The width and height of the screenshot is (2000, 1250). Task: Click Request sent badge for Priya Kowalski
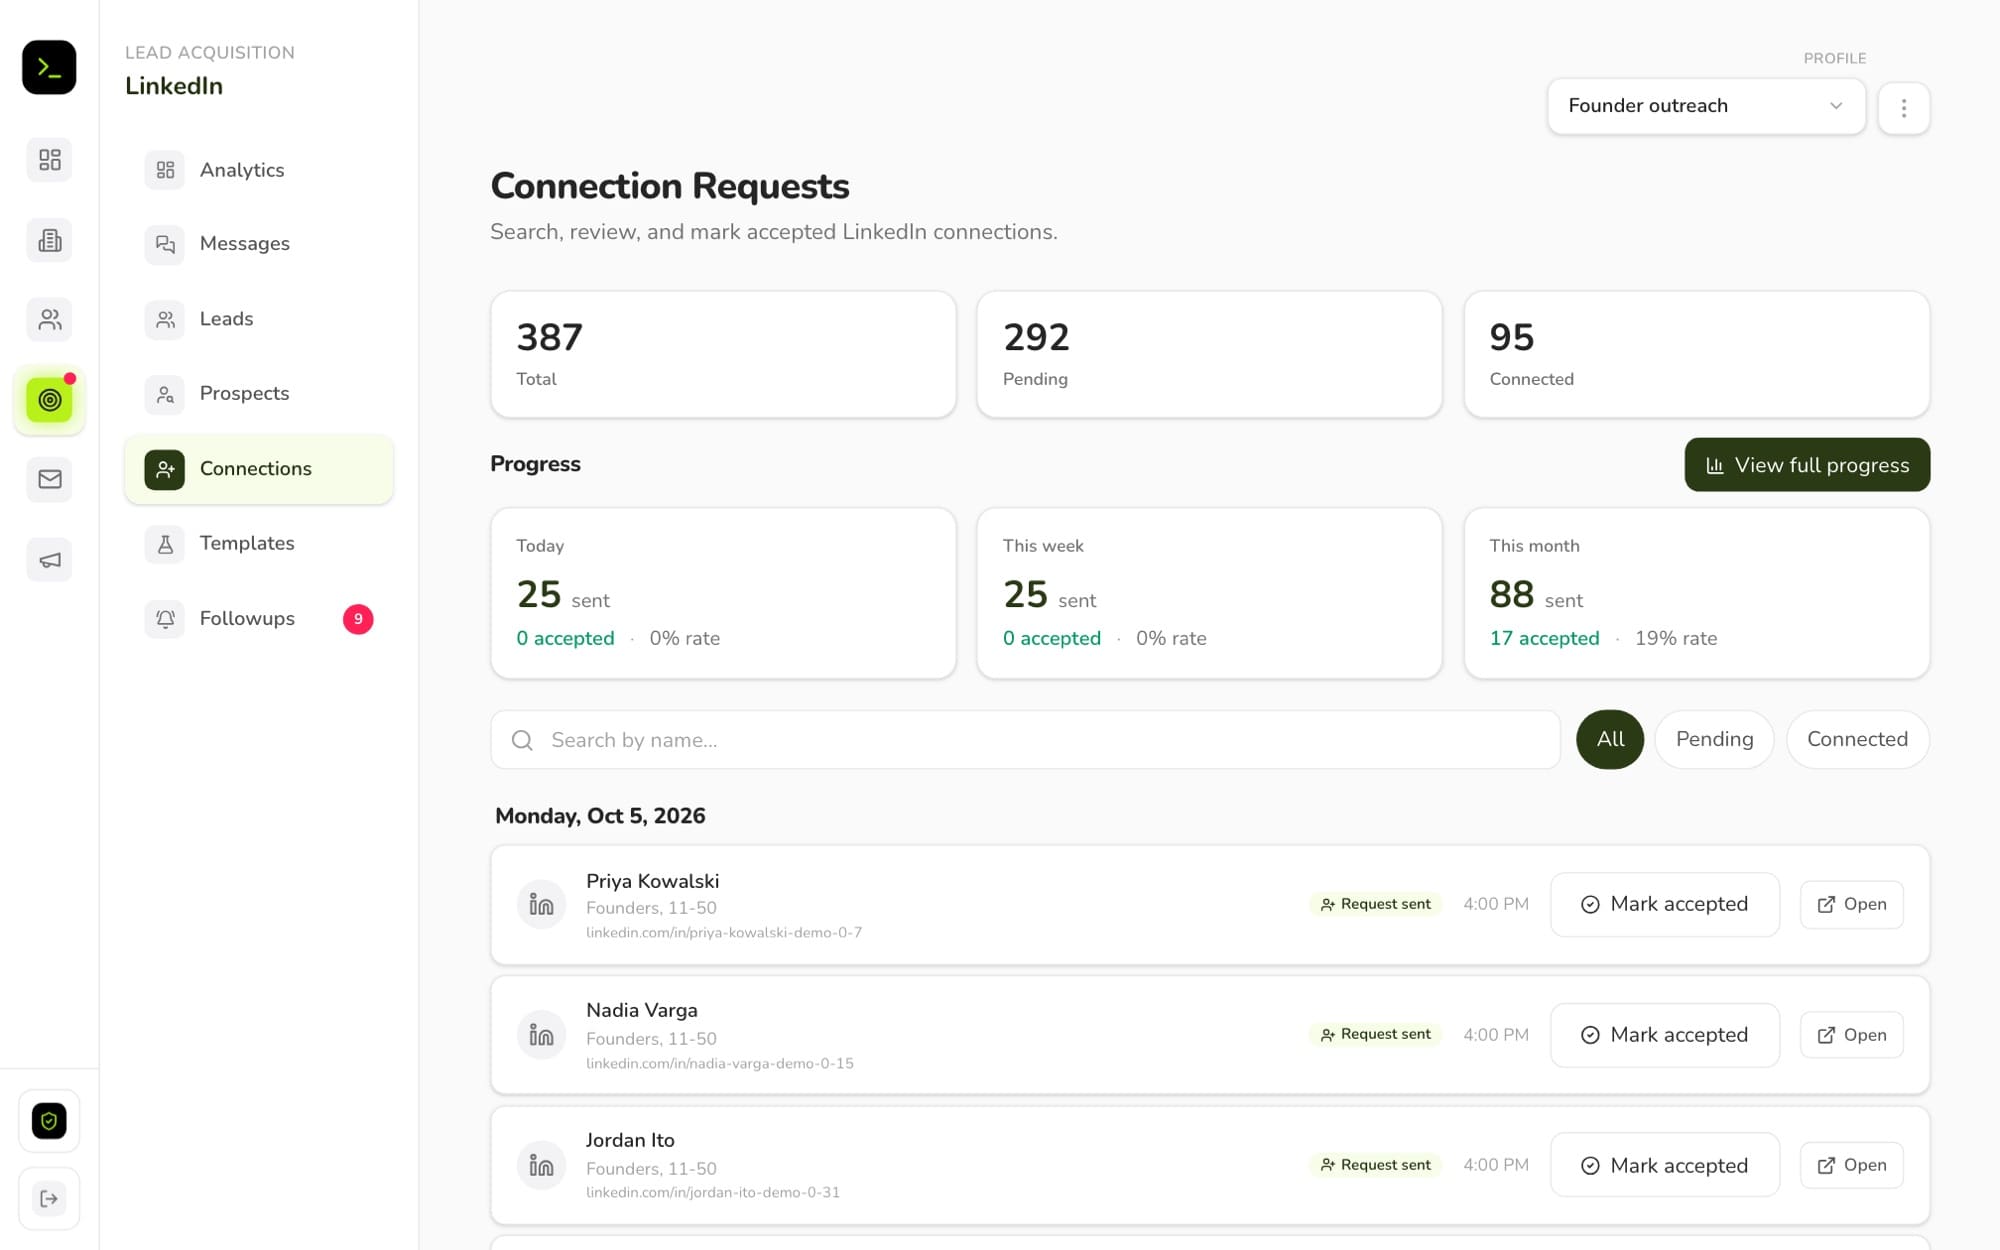click(1375, 904)
